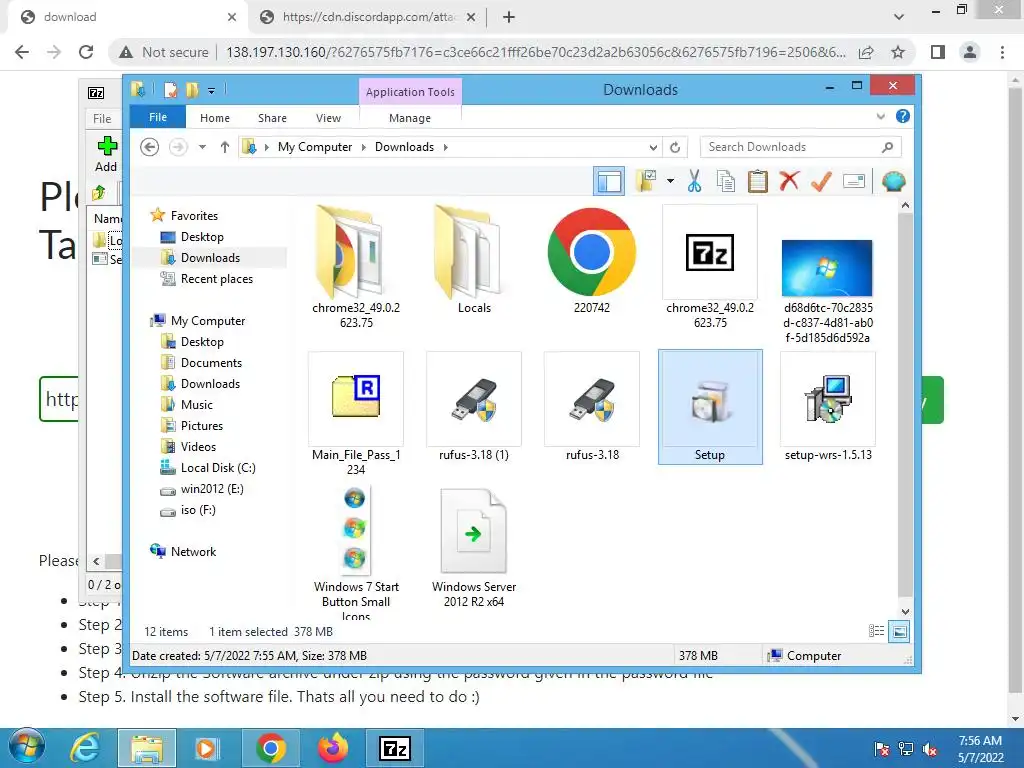Image resolution: width=1024 pixels, height=768 pixels.
Task: Open Chrome three-dot menu
Action: pyautogui.click(x=1002, y=52)
